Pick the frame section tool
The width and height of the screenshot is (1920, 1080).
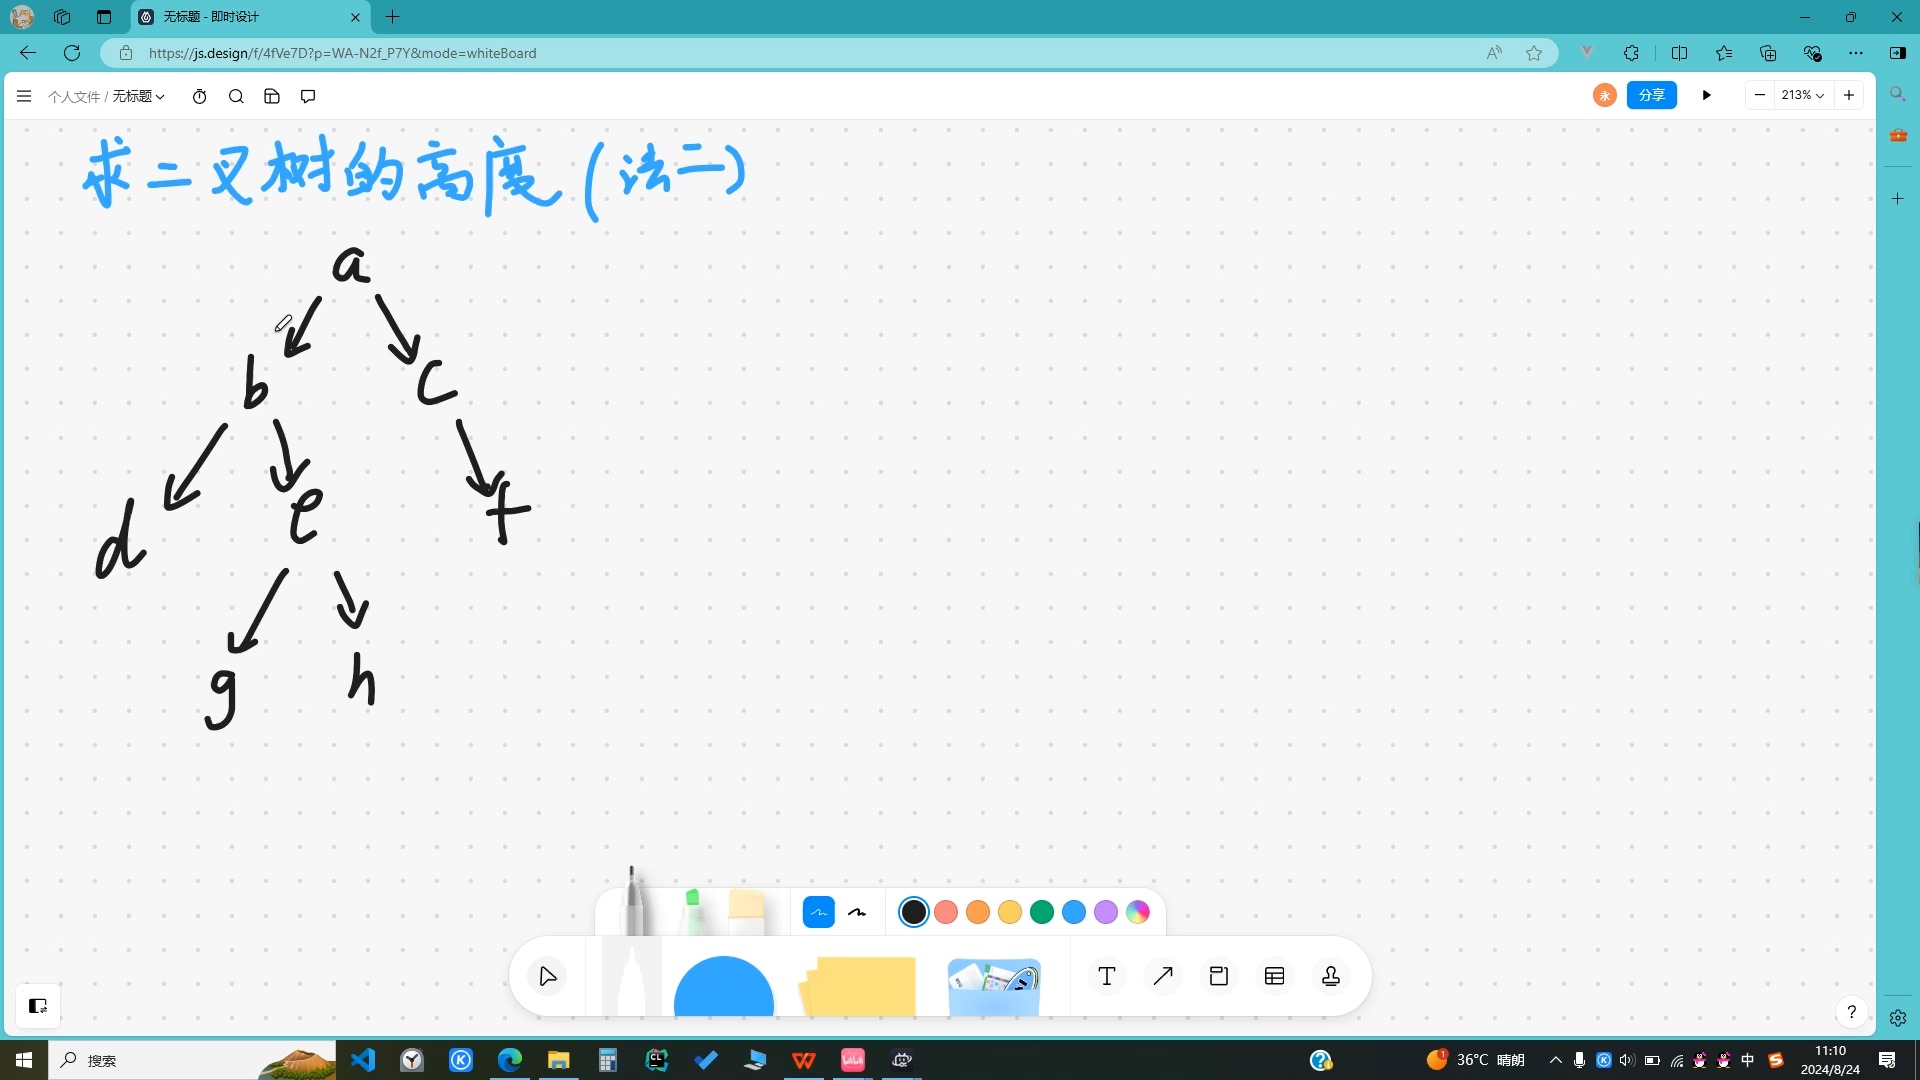[1218, 977]
